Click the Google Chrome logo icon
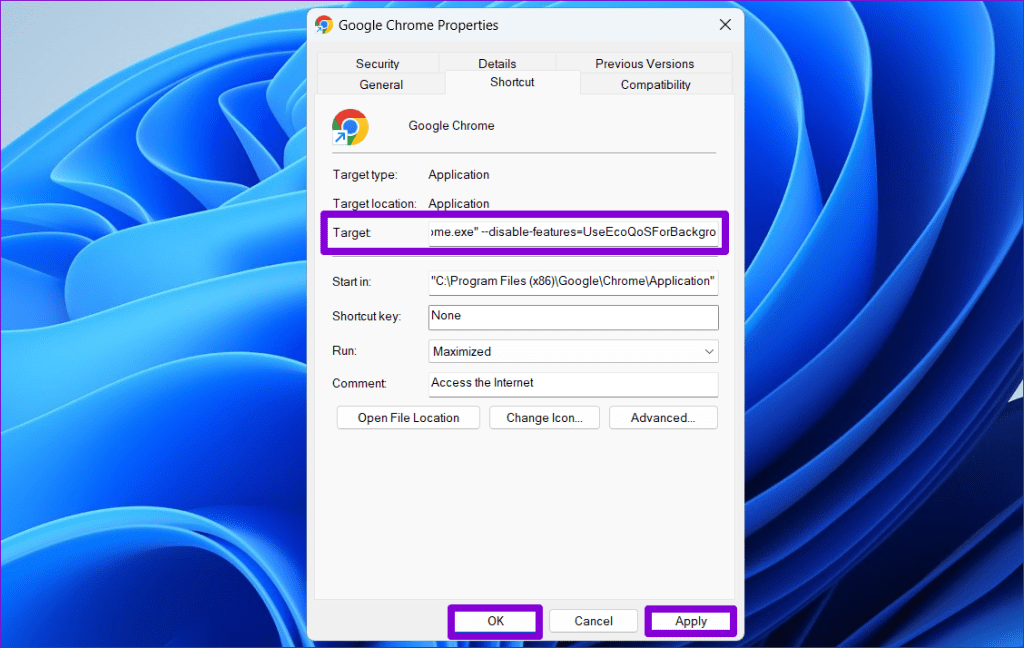 (x=348, y=128)
